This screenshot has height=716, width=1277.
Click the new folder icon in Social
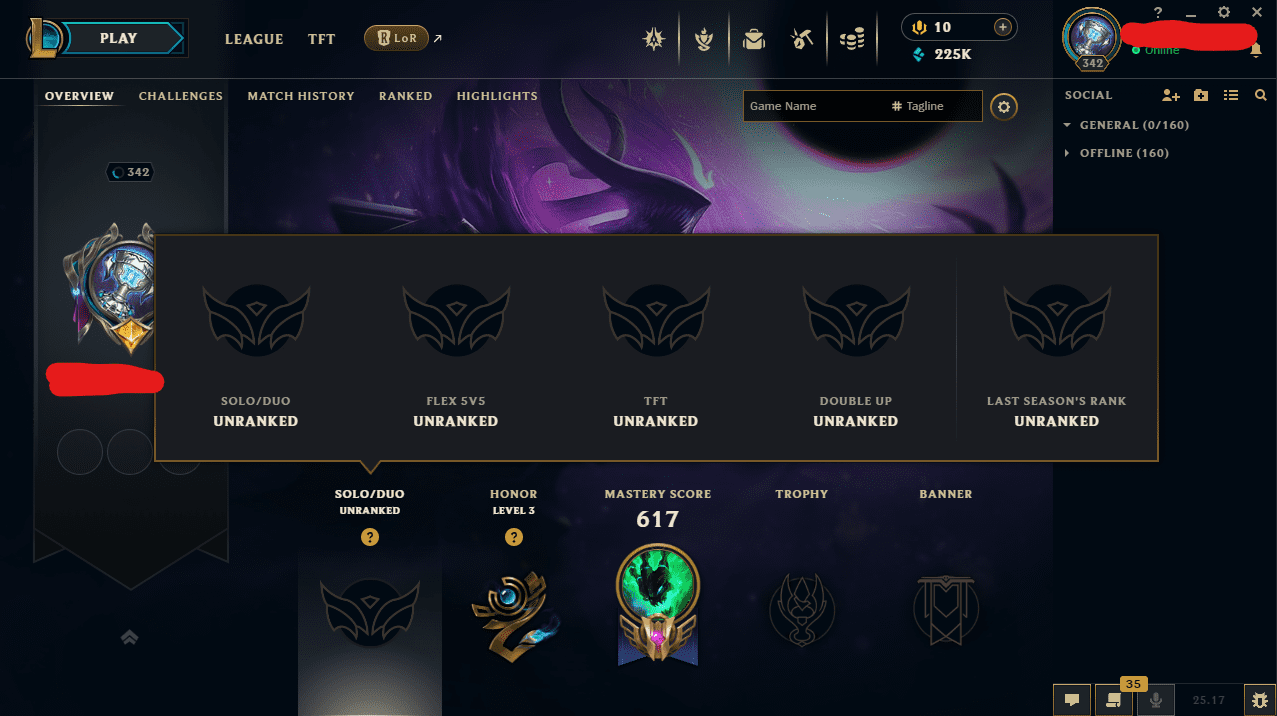click(x=1201, y=95)
